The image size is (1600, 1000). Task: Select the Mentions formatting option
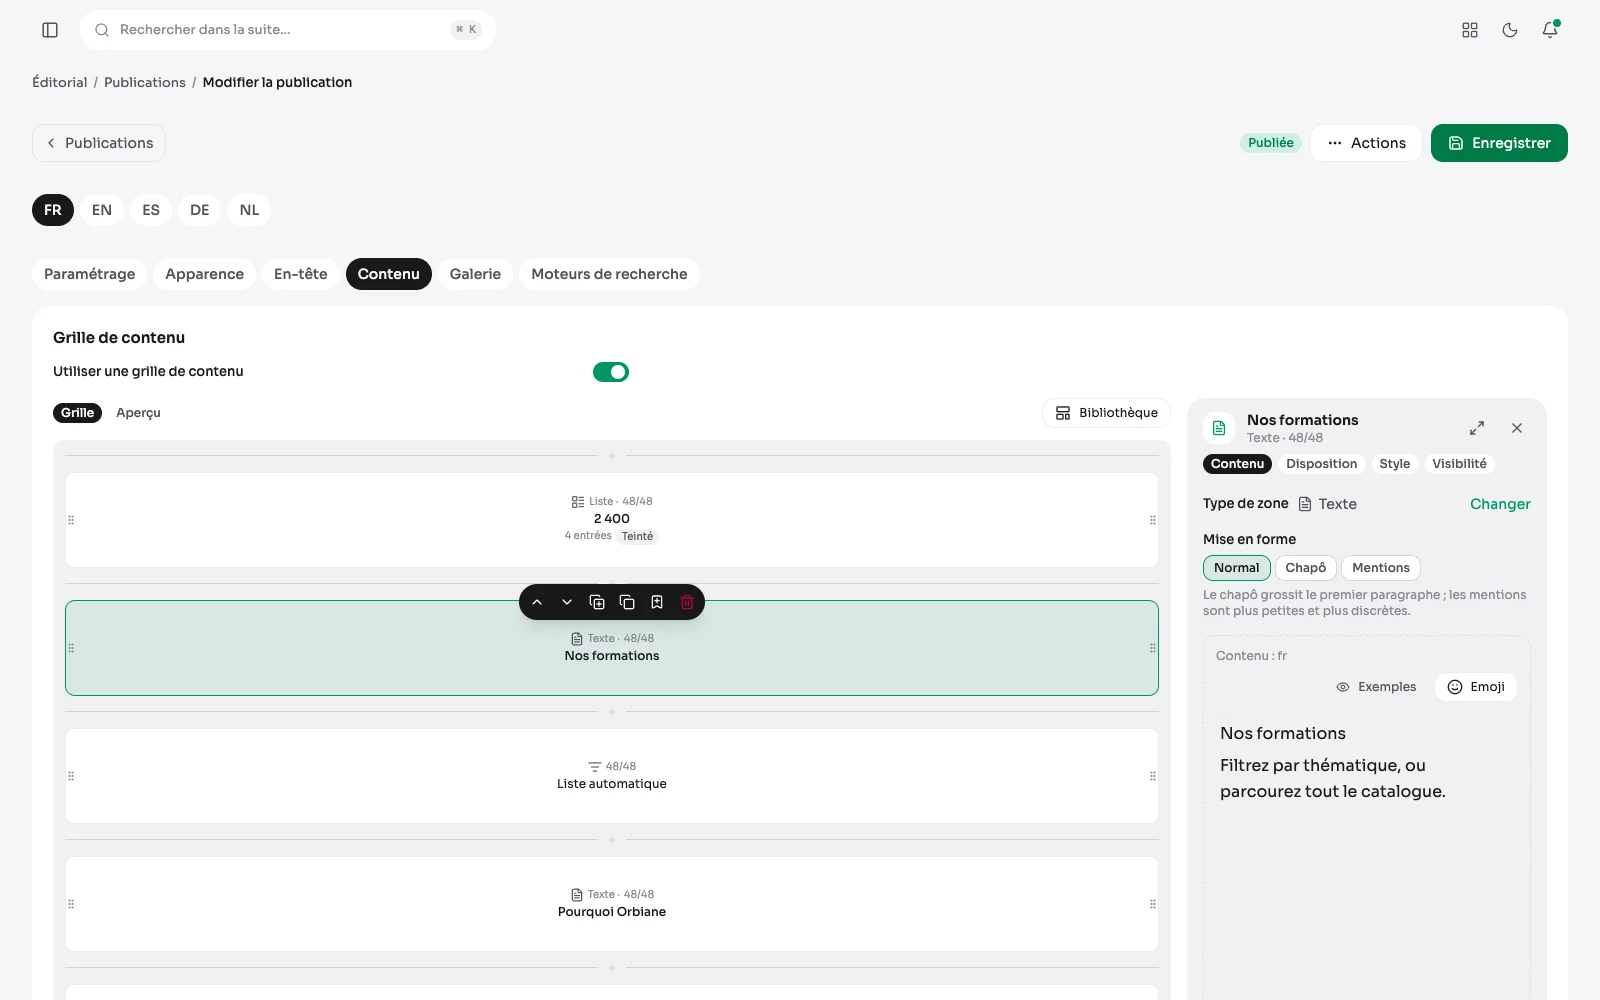1381,568
